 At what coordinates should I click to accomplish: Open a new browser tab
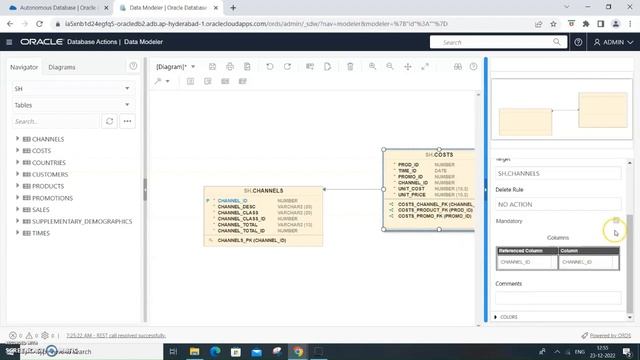click(233, 8)
